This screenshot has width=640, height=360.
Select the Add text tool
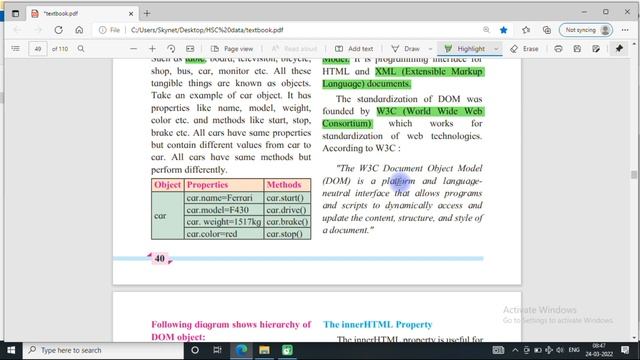click(x=354, y=49)
